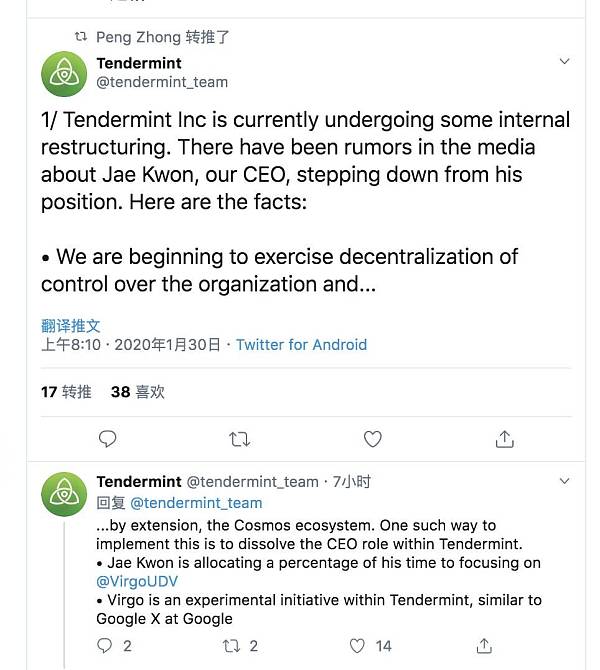View the 38 喜欢 likes list
600x670 pixels.
click(x=137, y=392)
